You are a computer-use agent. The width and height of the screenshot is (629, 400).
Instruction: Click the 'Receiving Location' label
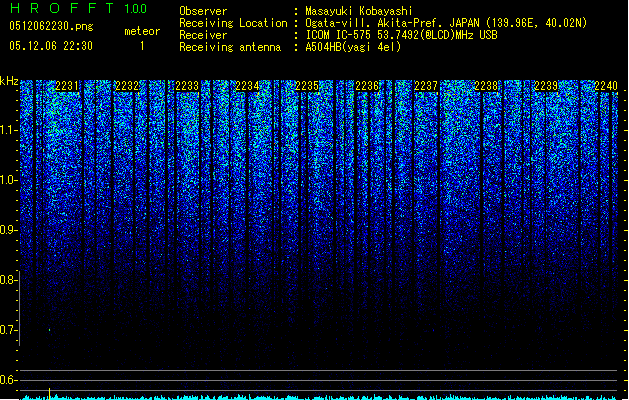pos(233,23)
